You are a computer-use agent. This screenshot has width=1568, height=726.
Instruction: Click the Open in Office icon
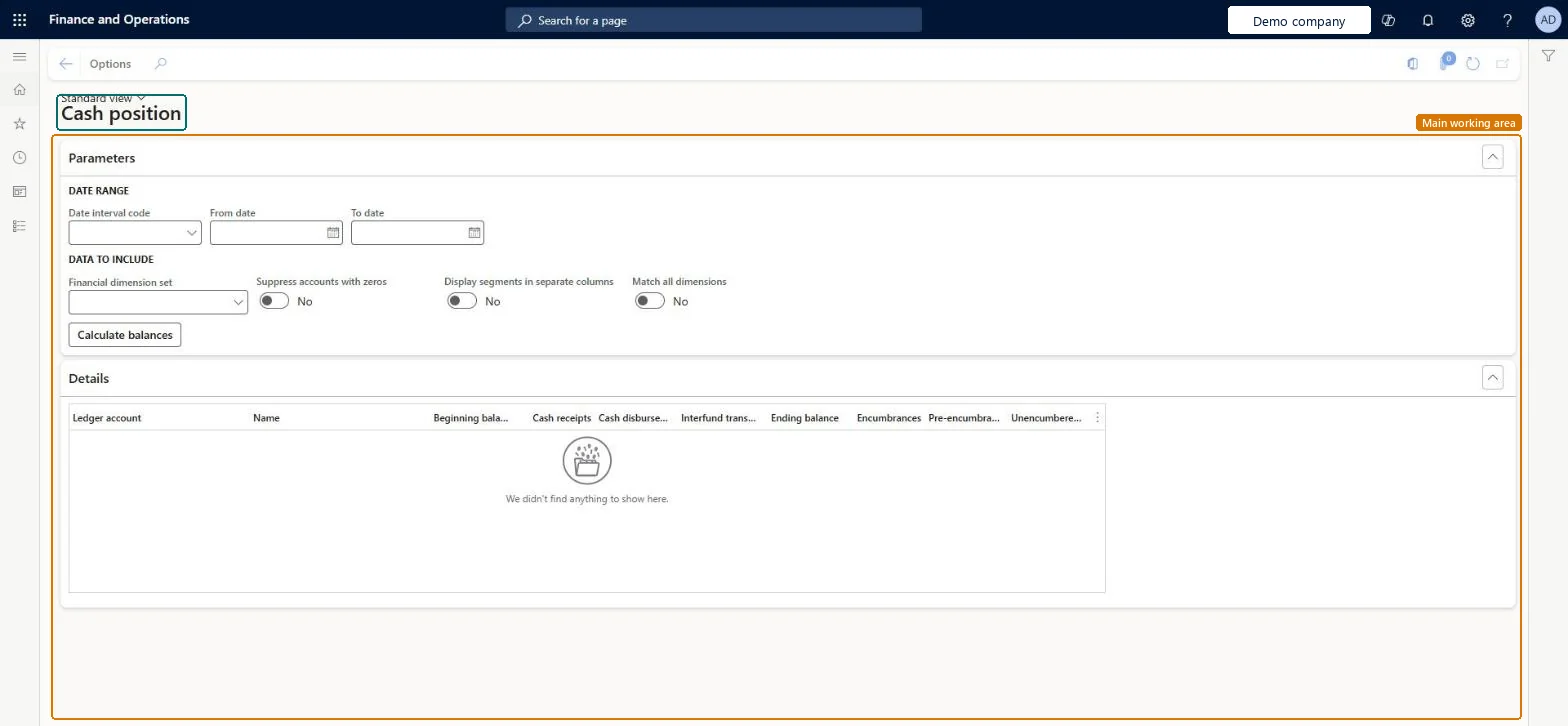pyautogui.click(x=1412, y=64)
